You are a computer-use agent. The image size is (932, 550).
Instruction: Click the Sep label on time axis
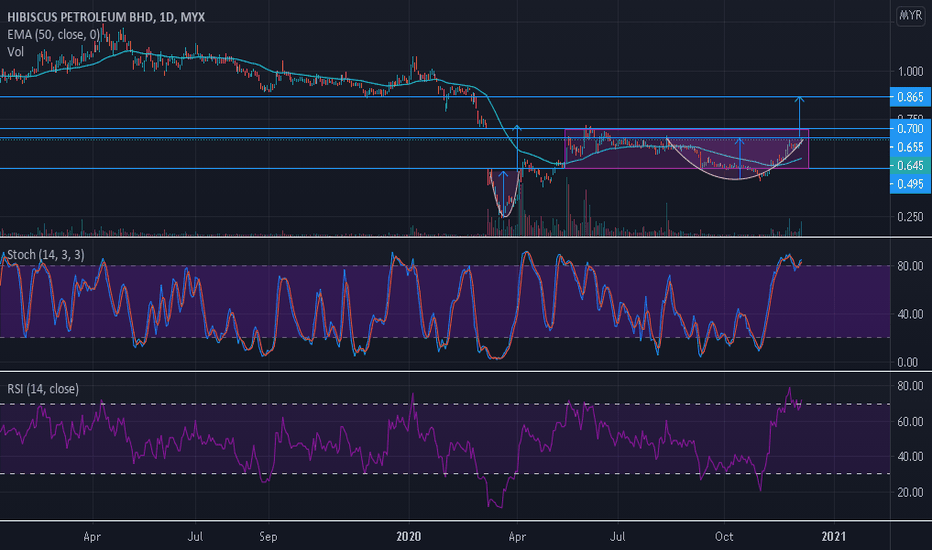coord(268,536)
